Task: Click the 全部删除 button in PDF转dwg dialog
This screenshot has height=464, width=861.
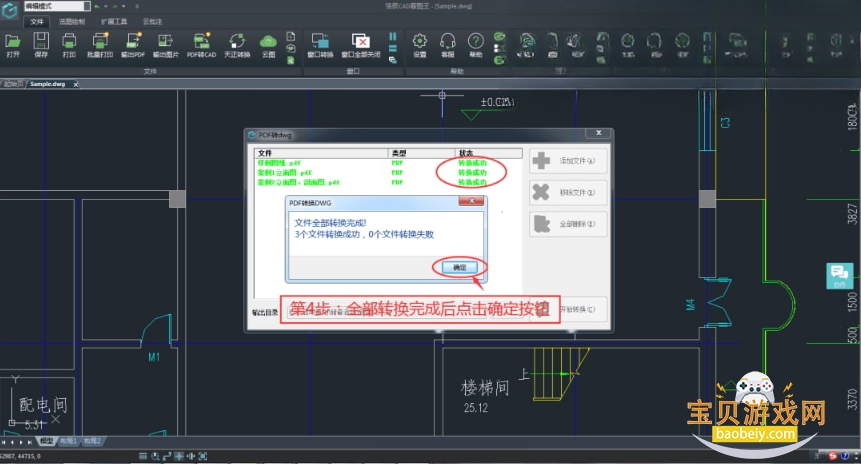Action: [568, 224]
